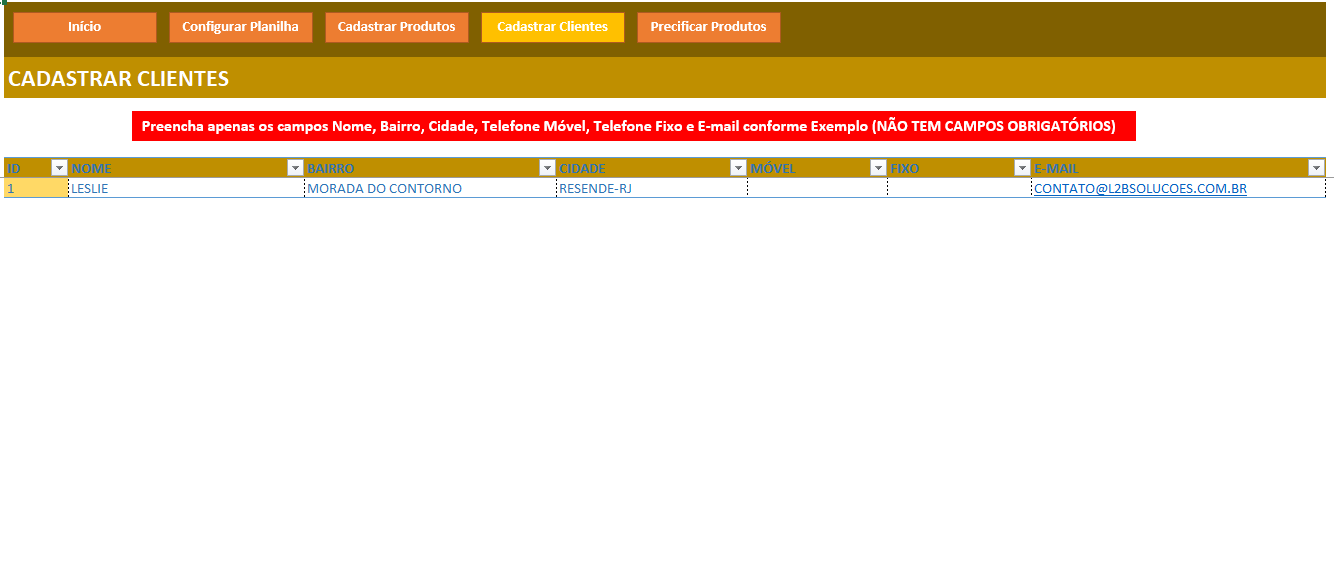Screen dimensions: 1334x587
Task: Click the LESLIE name cell
Action: pos(185,188)
